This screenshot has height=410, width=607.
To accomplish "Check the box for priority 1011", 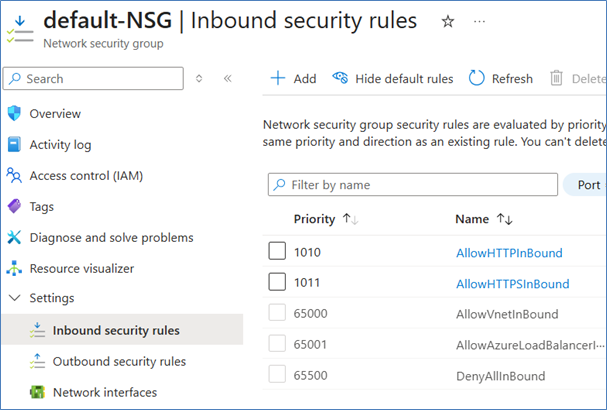I will coord(277,283).
